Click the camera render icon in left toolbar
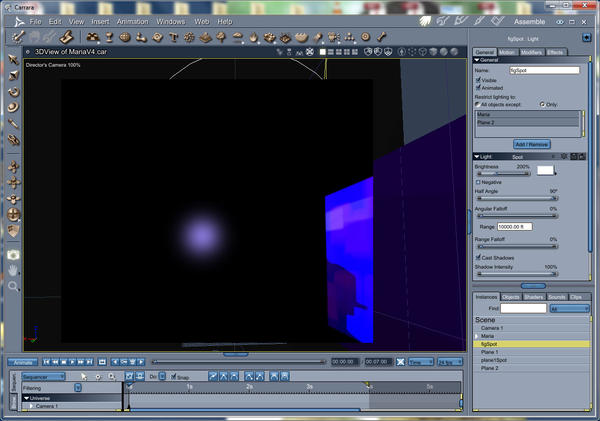 [13, 254]
